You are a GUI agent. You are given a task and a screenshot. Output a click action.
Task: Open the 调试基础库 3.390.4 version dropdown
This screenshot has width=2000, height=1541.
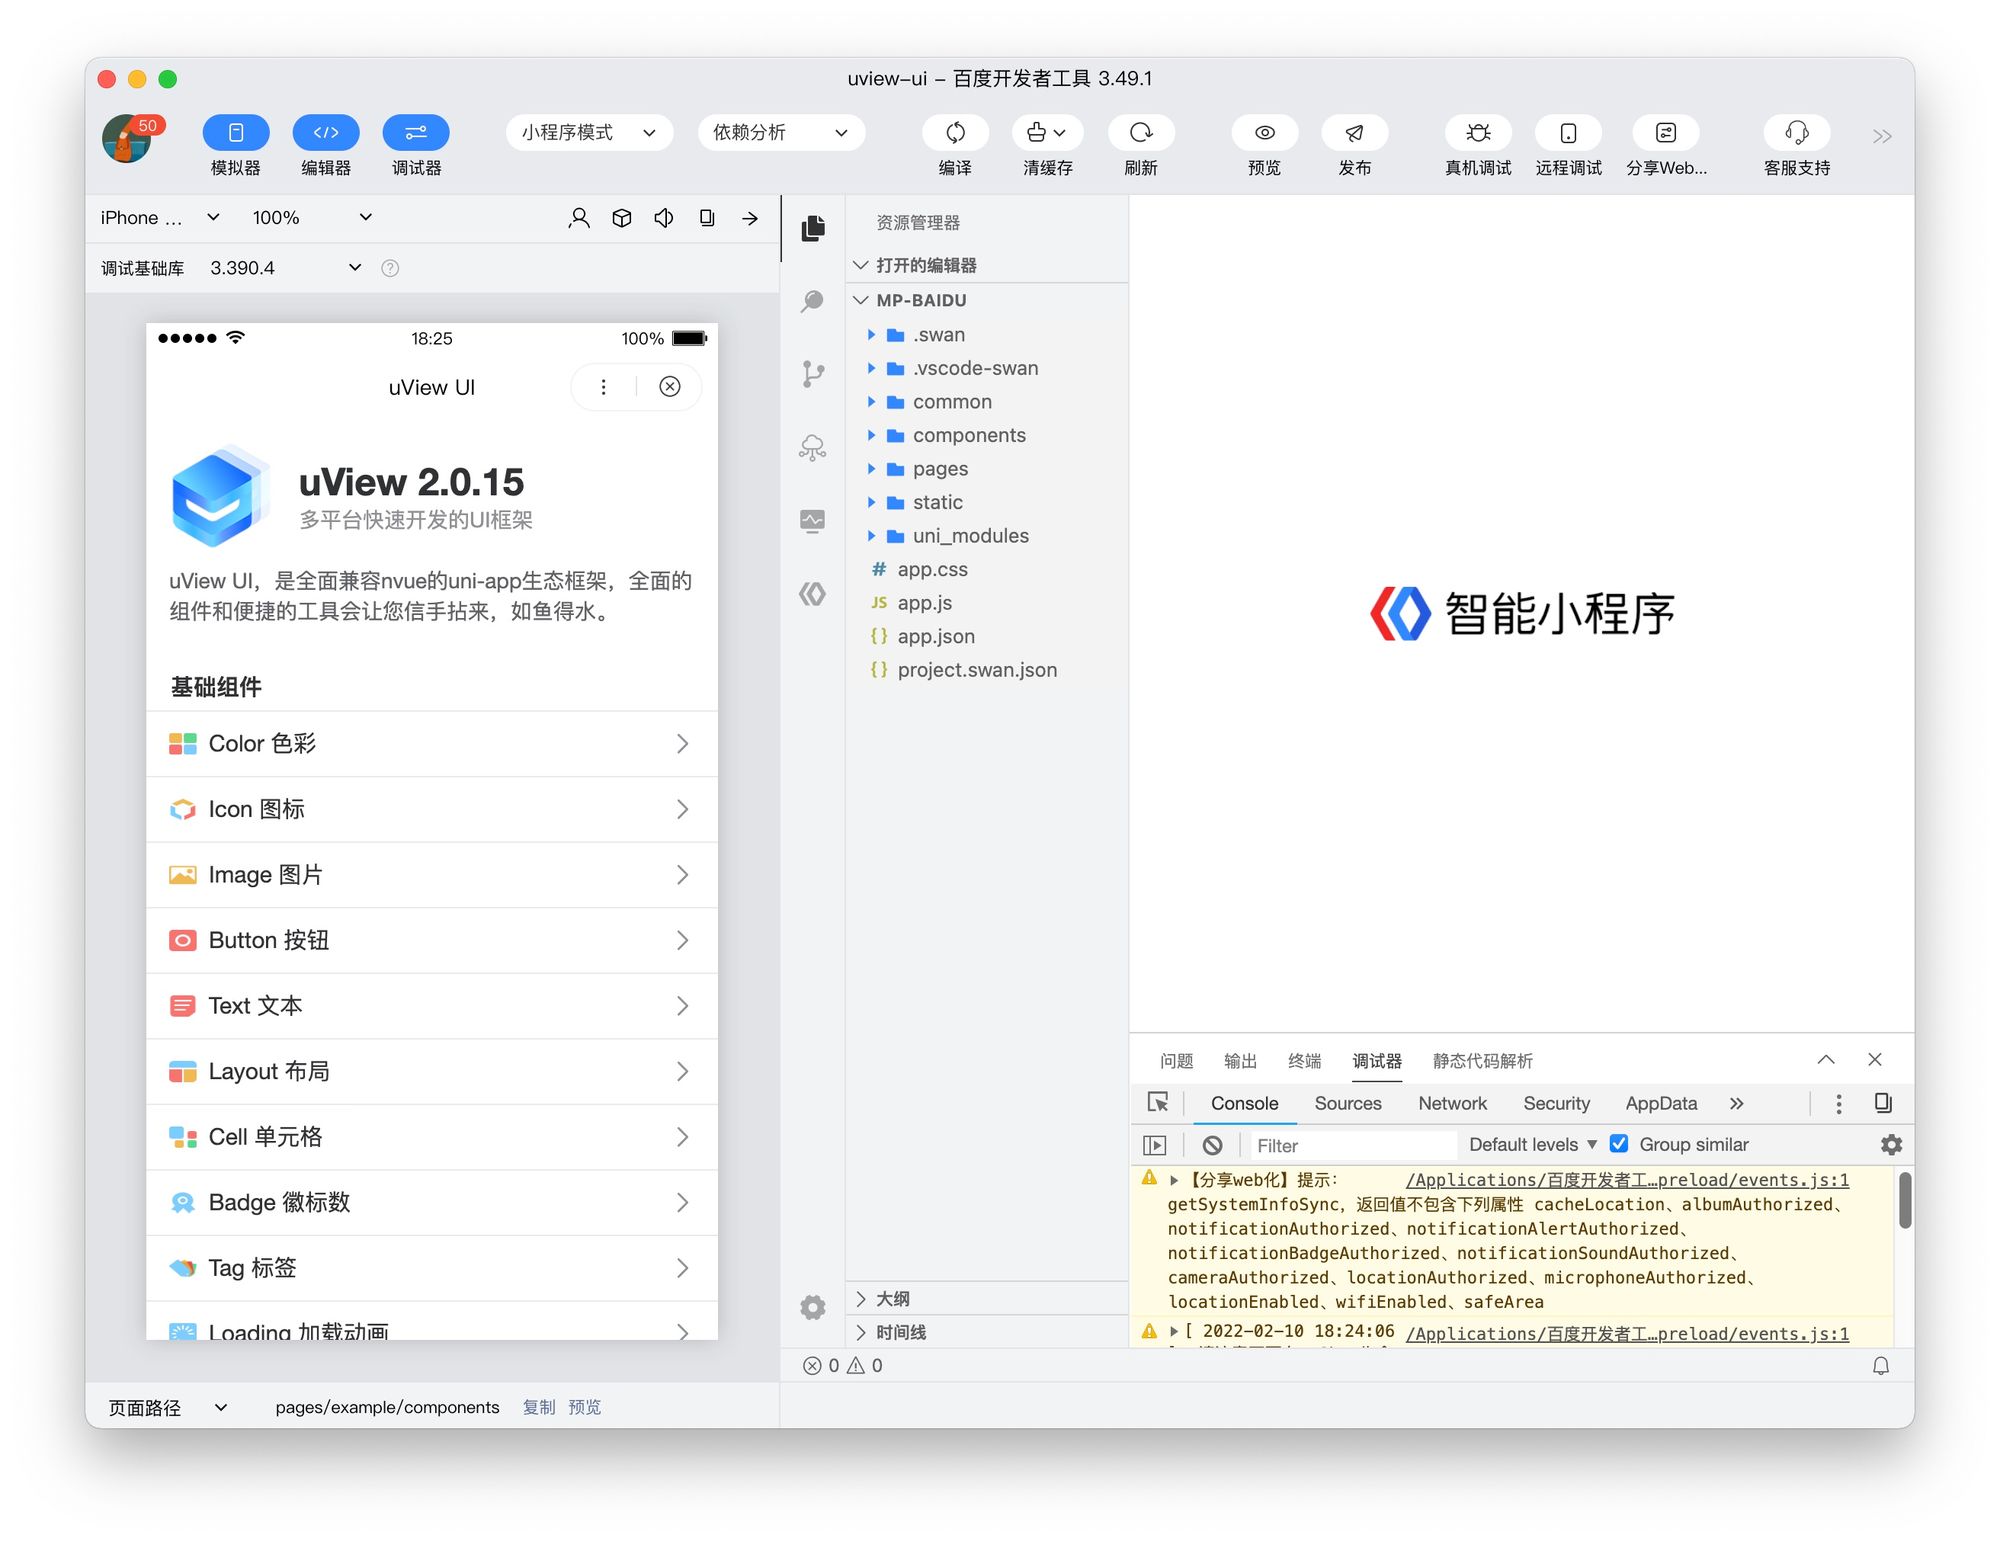tap(286, 268)
